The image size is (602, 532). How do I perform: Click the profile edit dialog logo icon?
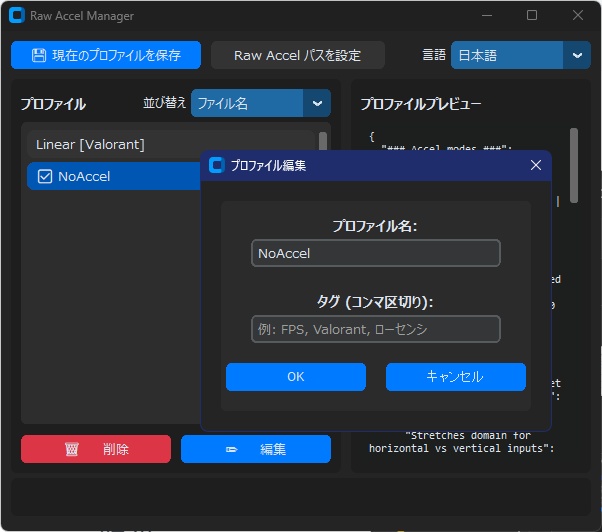click(217, 165)
